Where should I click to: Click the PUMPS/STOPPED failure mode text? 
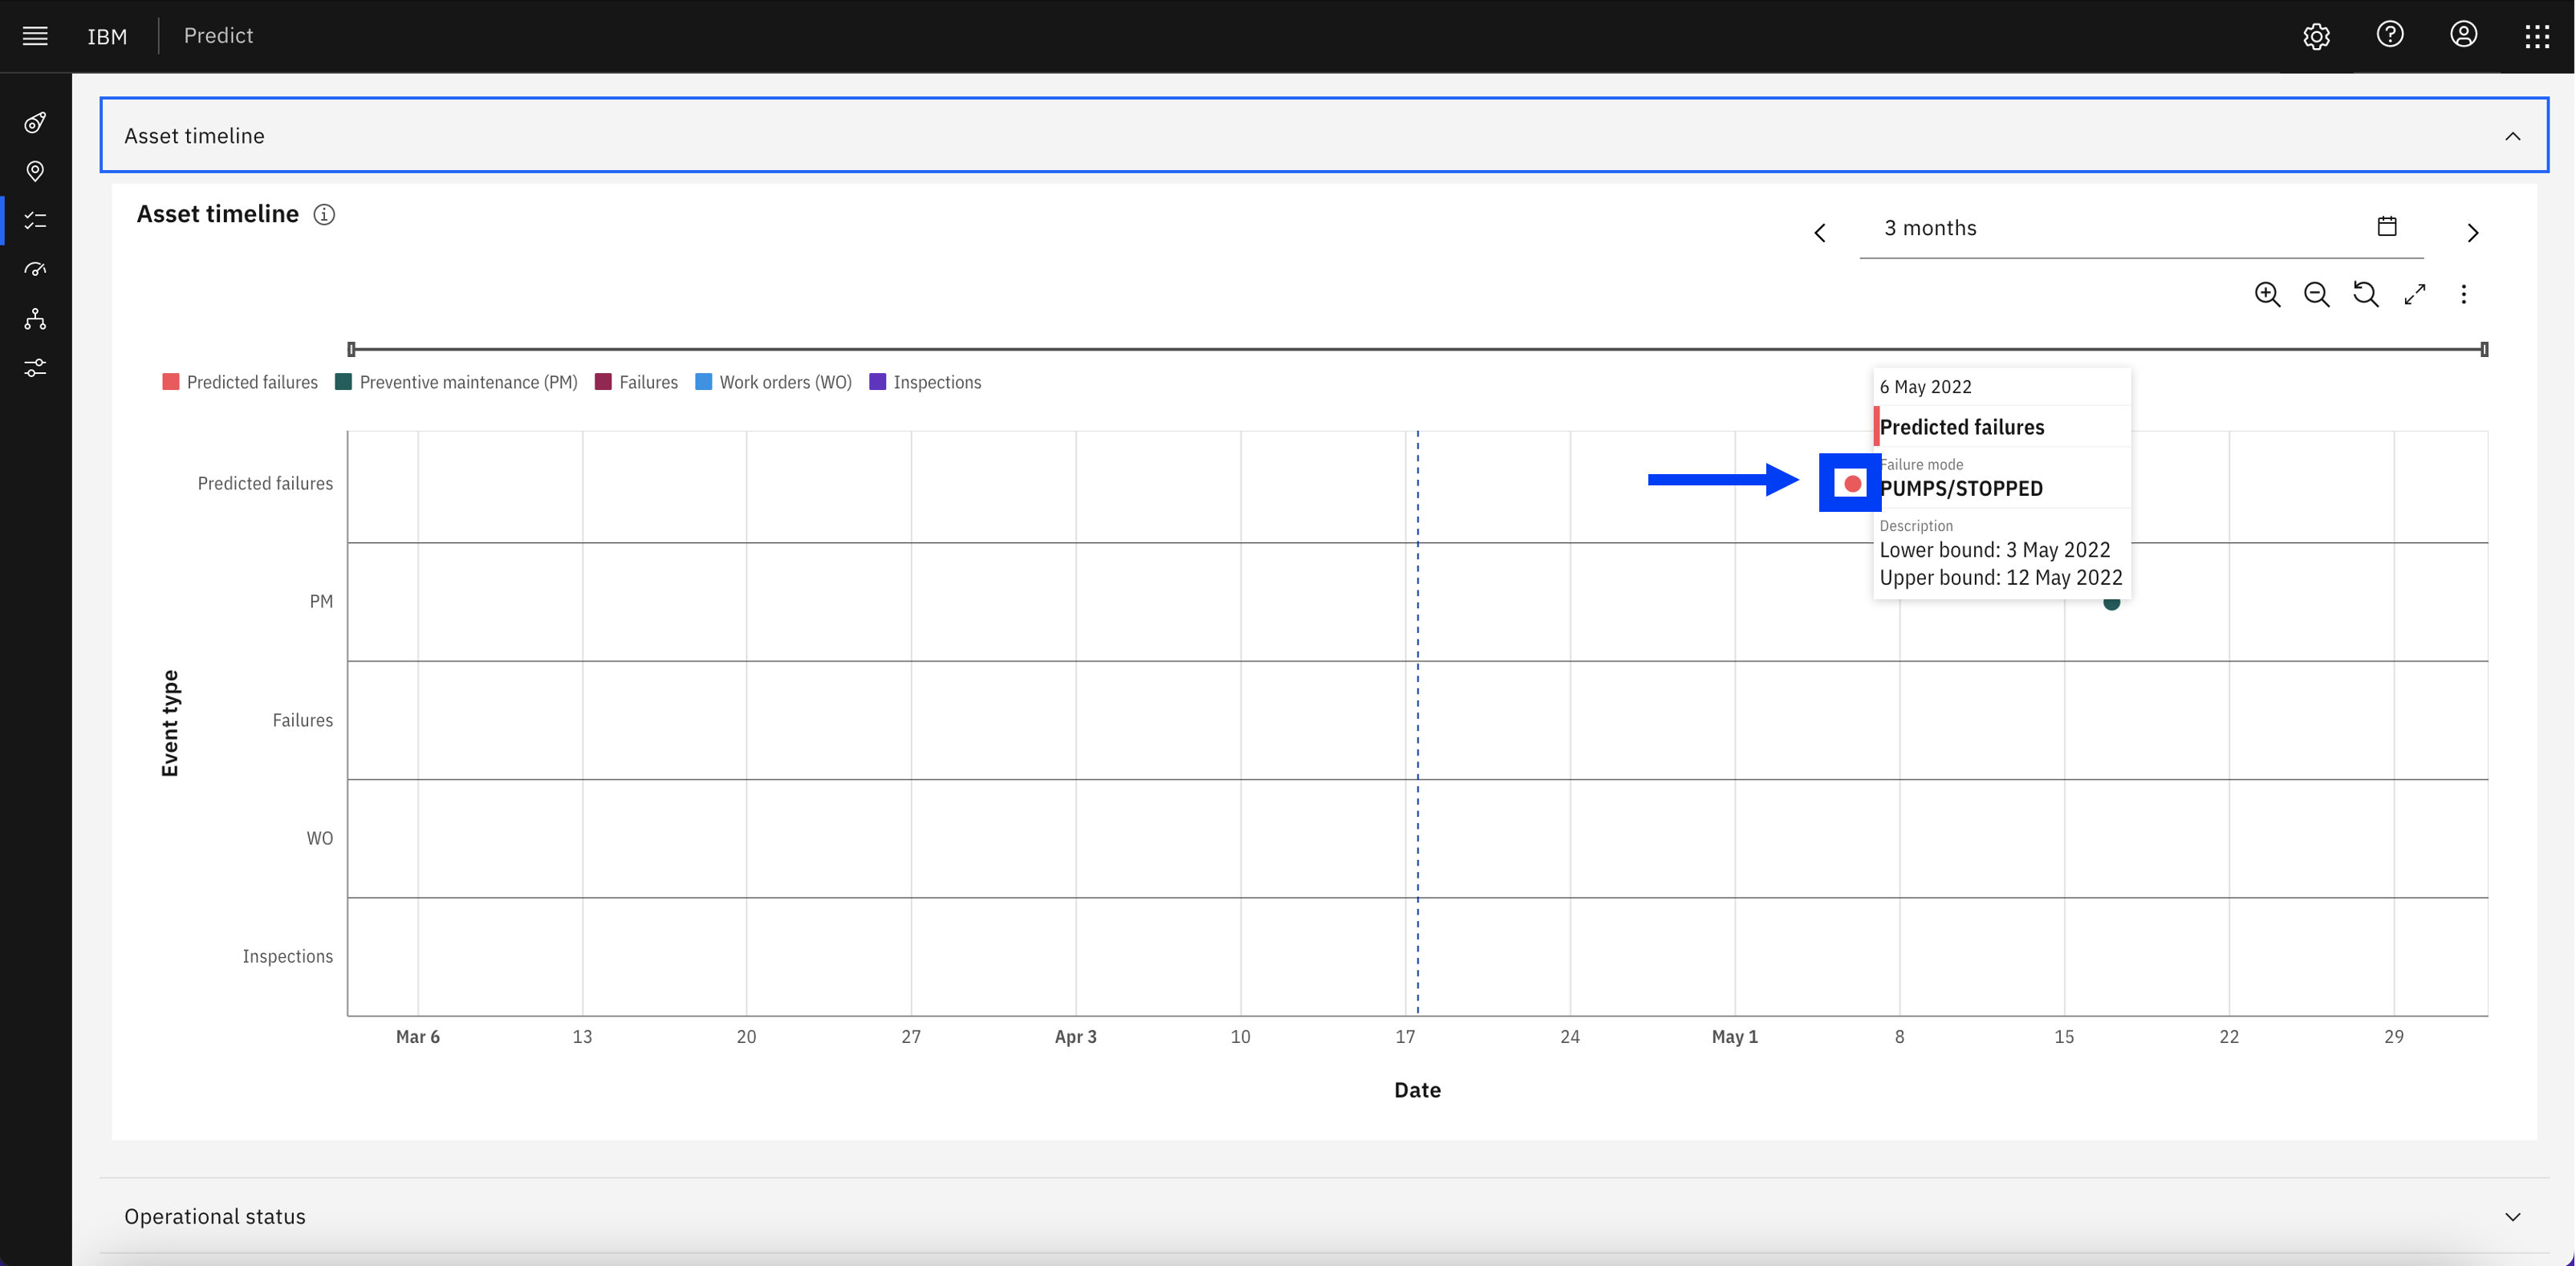(1961, 489)
